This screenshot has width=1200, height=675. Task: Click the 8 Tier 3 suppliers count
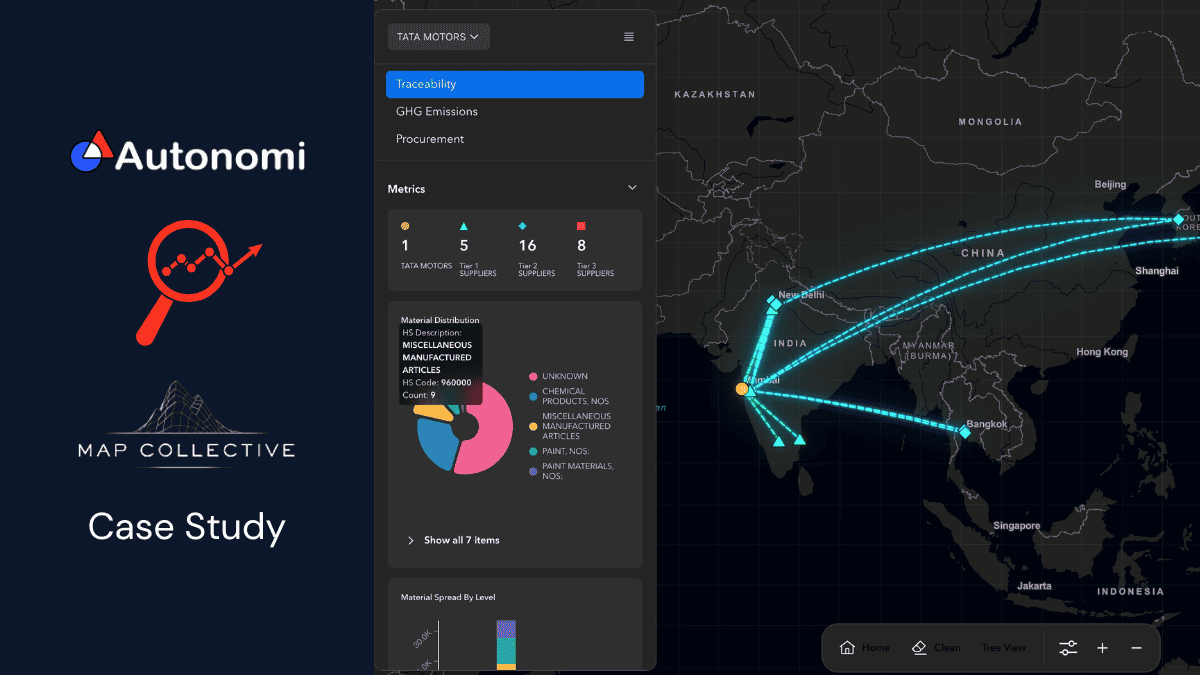click(581, 245)
